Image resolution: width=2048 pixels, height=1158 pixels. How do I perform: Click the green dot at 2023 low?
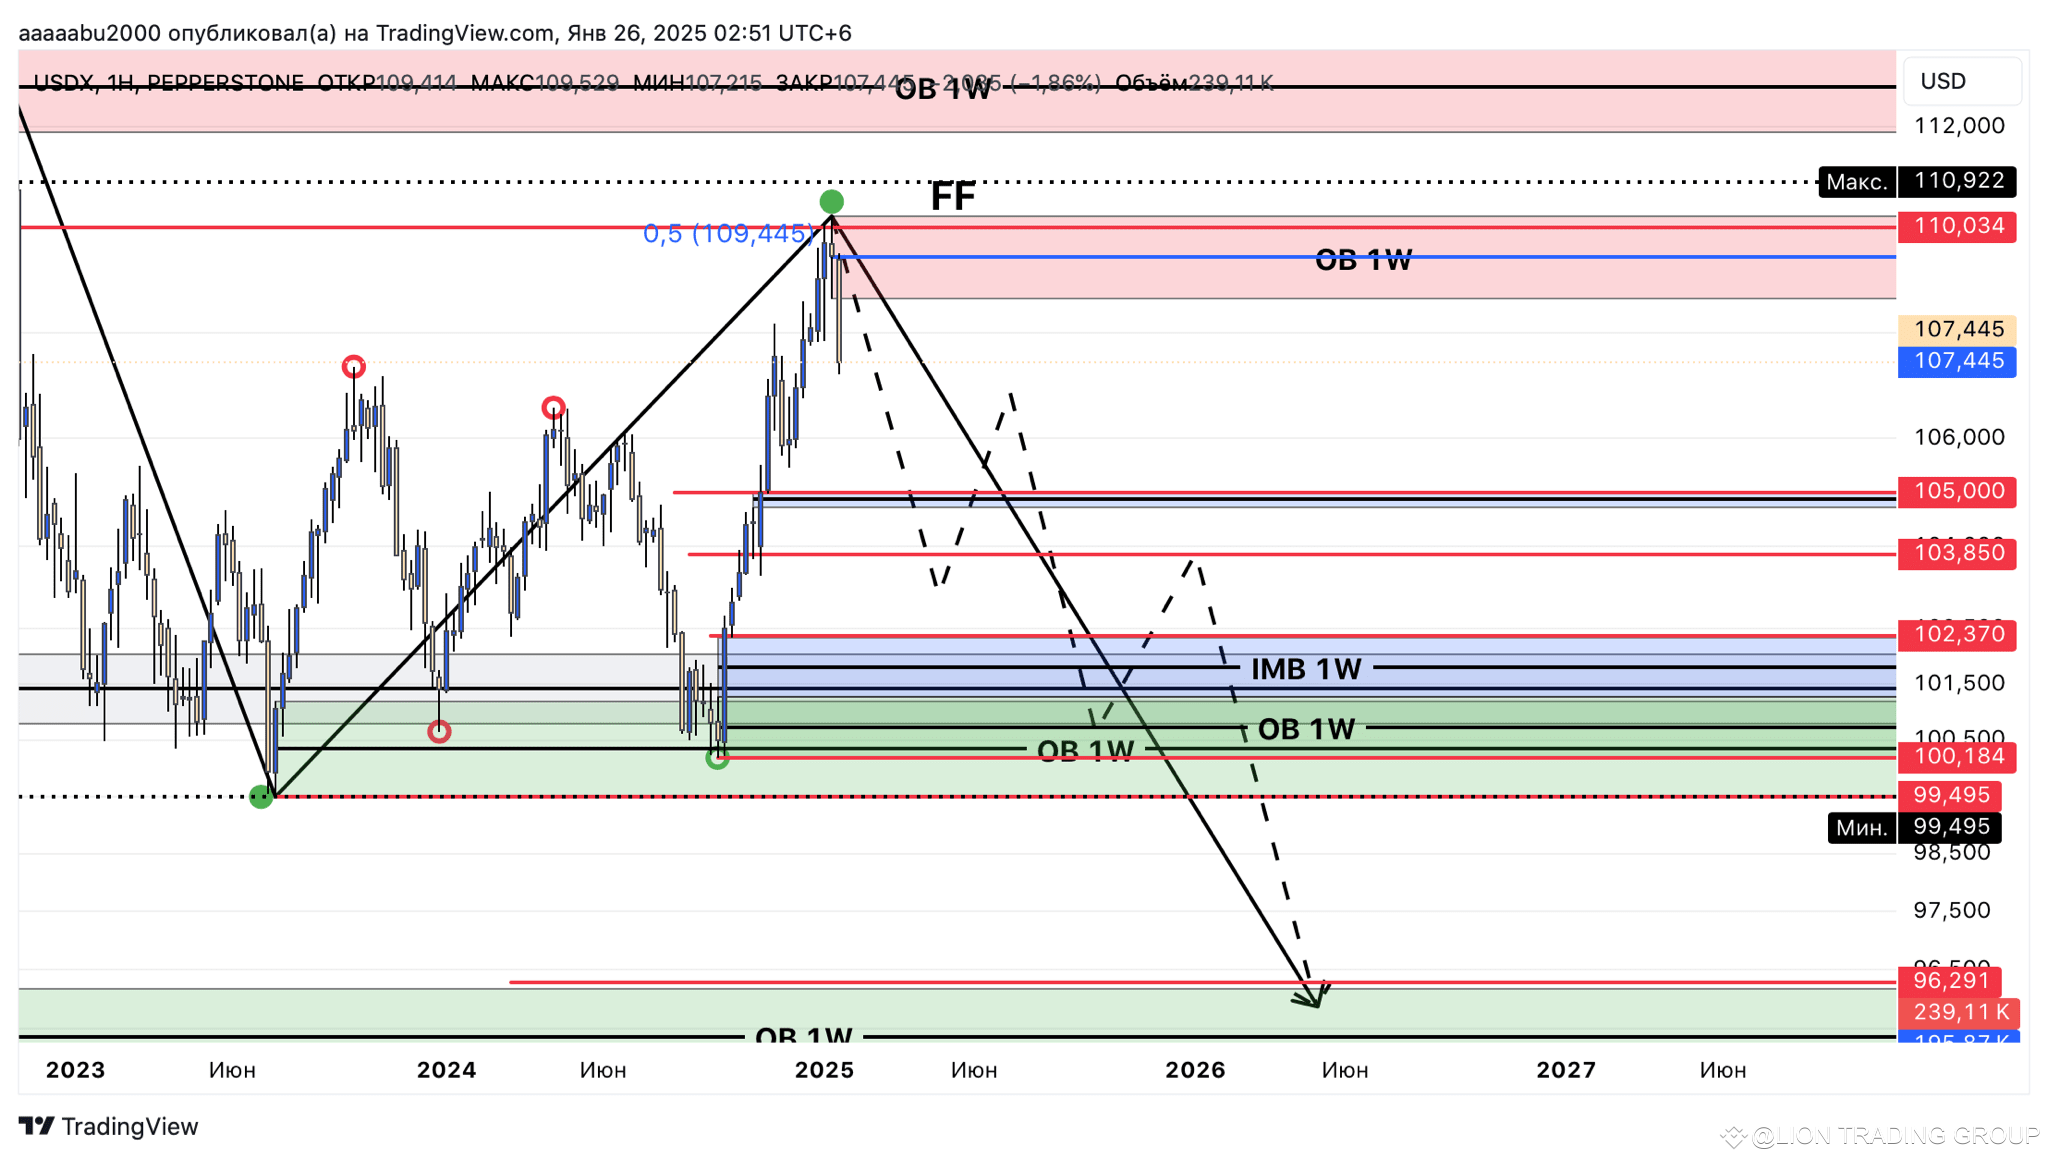tap(261, 797)
